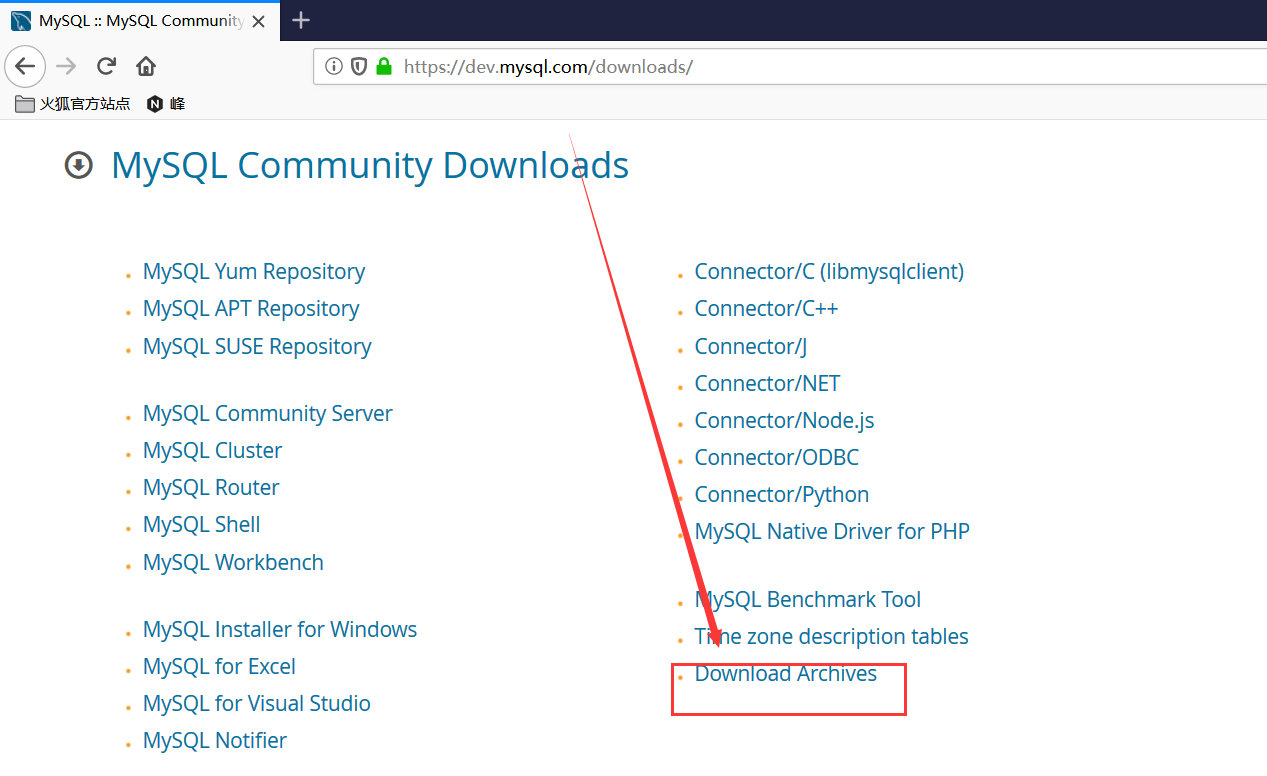Open MySQL Notifier link

(x=215, y=740)
